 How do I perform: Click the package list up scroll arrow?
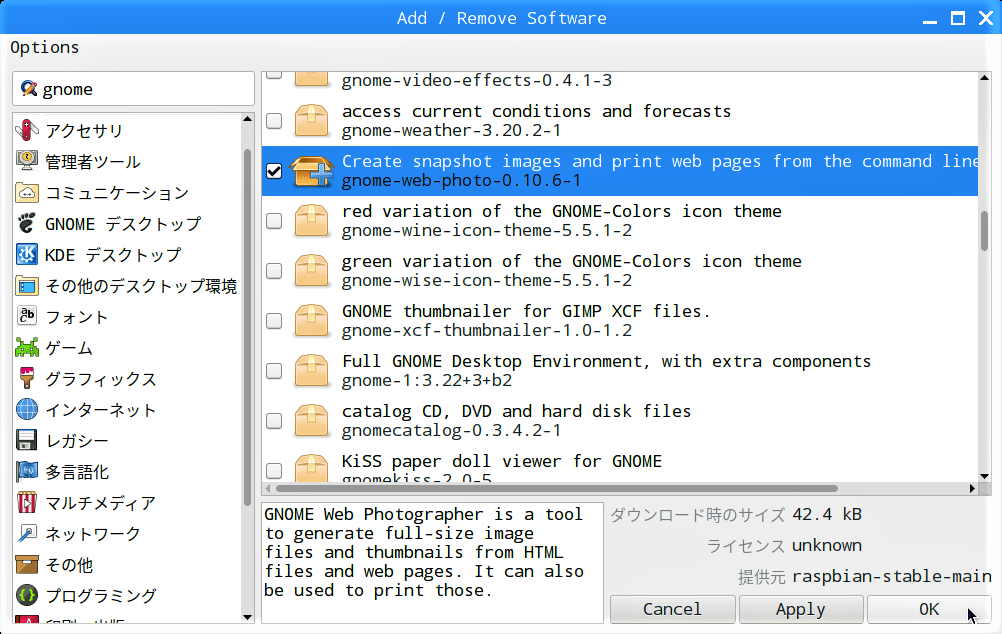click(x=984, y=78)
